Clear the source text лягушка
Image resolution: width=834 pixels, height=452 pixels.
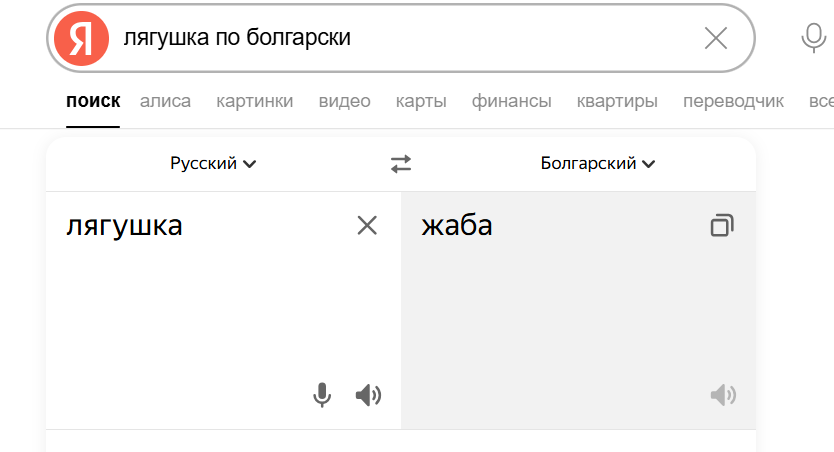(x=367, y=226)
